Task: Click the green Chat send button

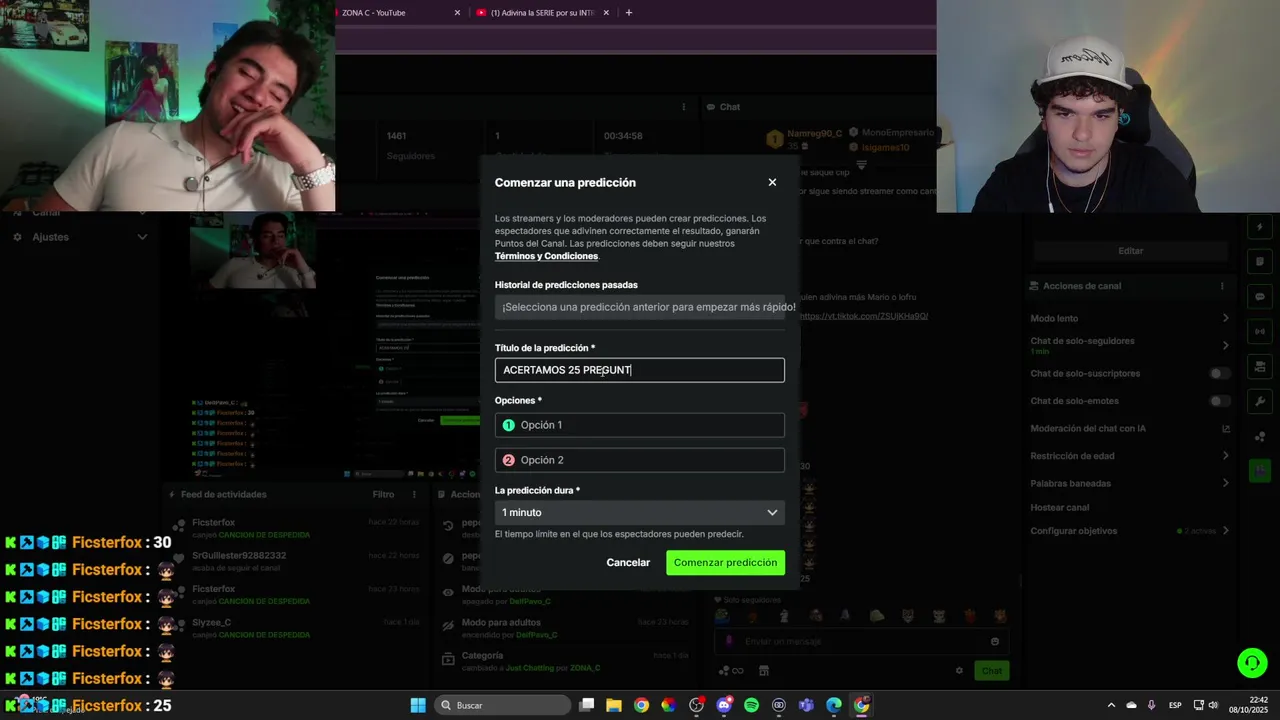Action: [x=991, y=670]
